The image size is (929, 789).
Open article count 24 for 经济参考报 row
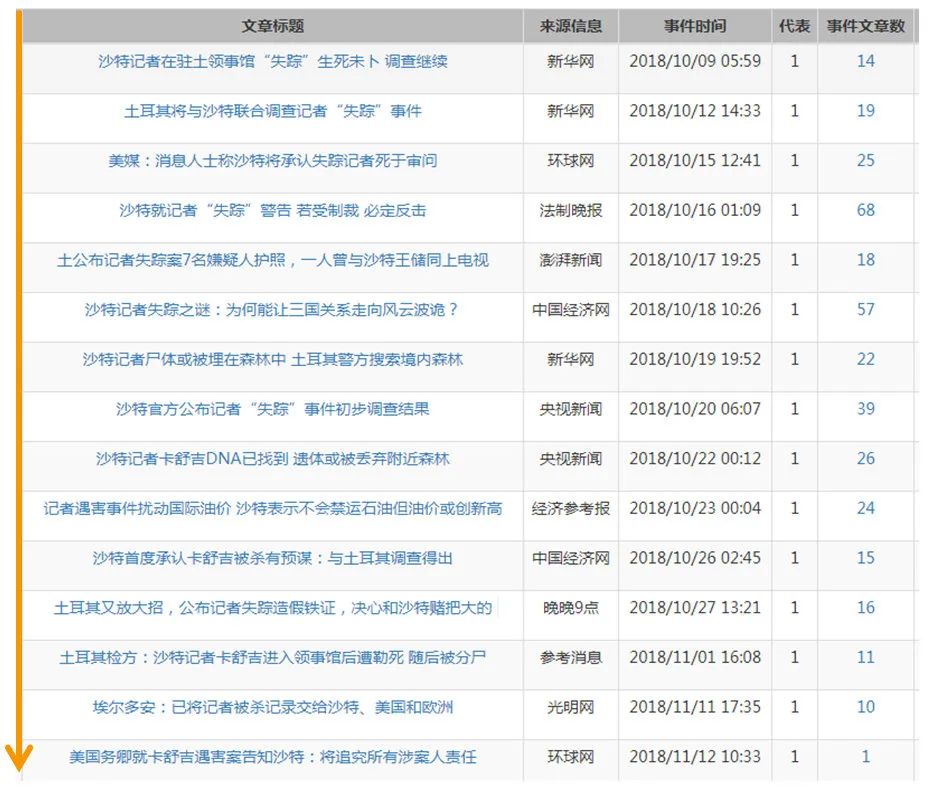866,509
